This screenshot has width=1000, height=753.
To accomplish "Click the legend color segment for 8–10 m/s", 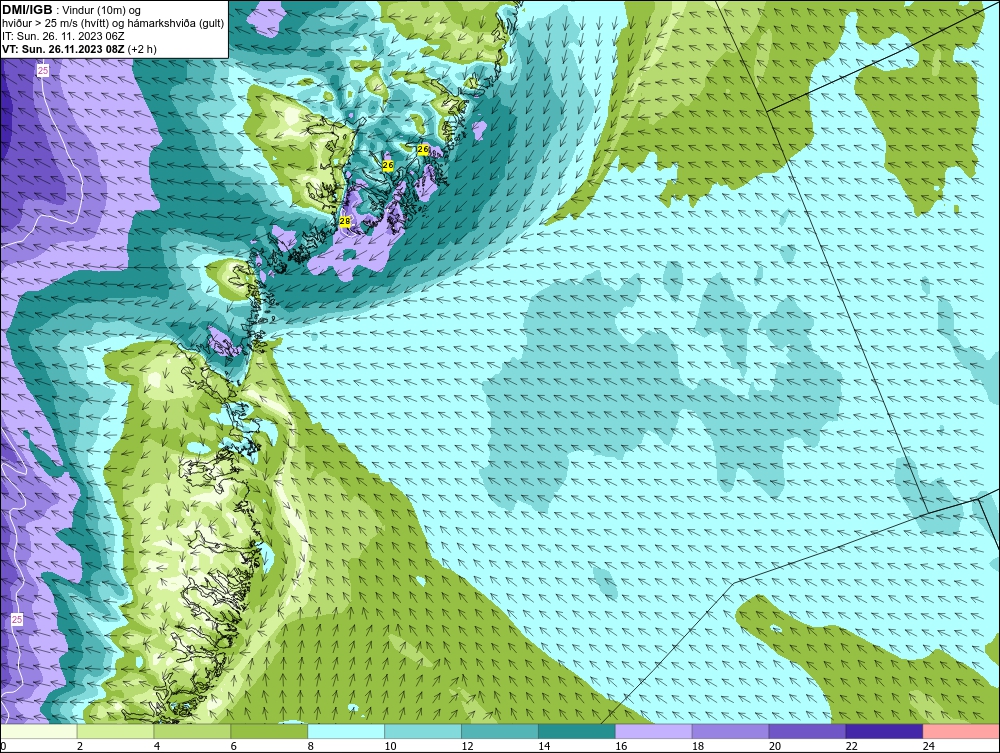I will pyautogui.click(x=346, y=731).
